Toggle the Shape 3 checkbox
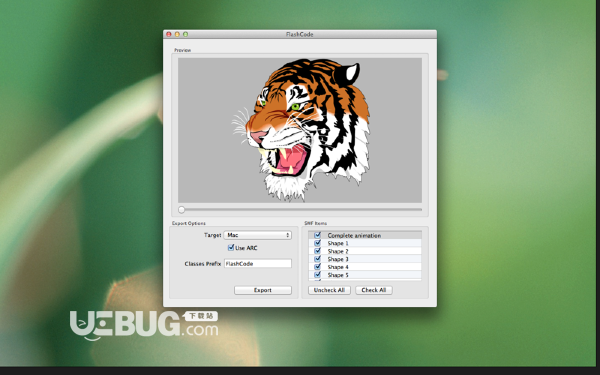Viewport: 600px width, 375px height. (x=317, y=259)
